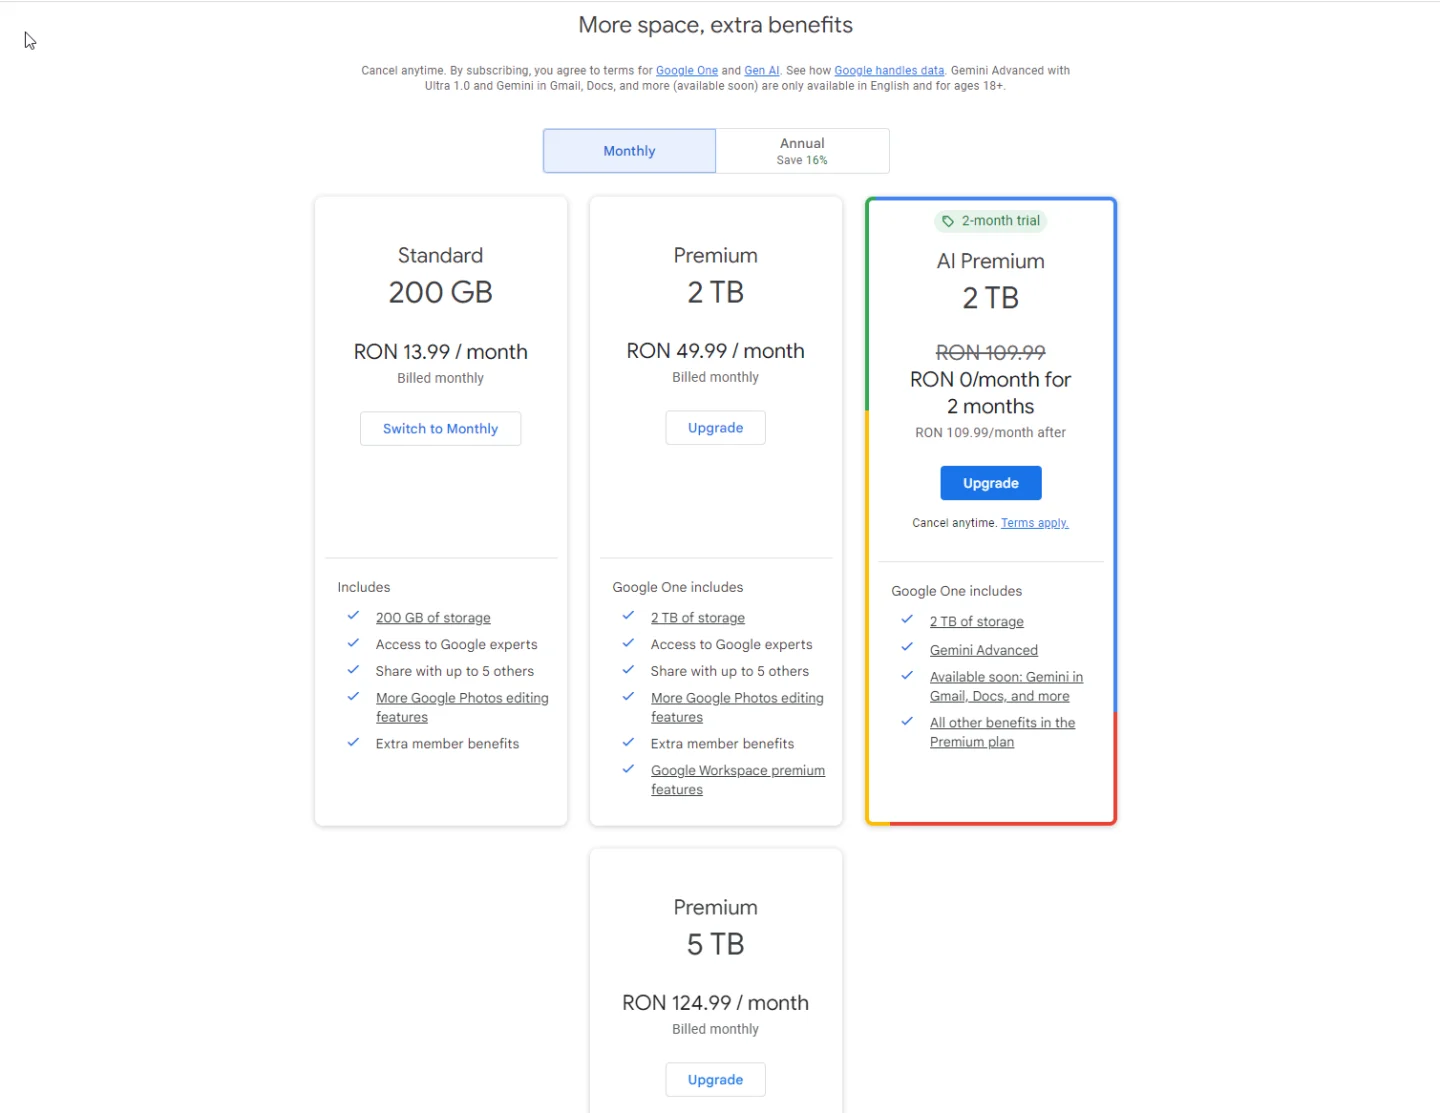Viewport: 1440px width, 1113px height.
Task: Click RON 13.99 / month price
Action: (x=440, y=352)
